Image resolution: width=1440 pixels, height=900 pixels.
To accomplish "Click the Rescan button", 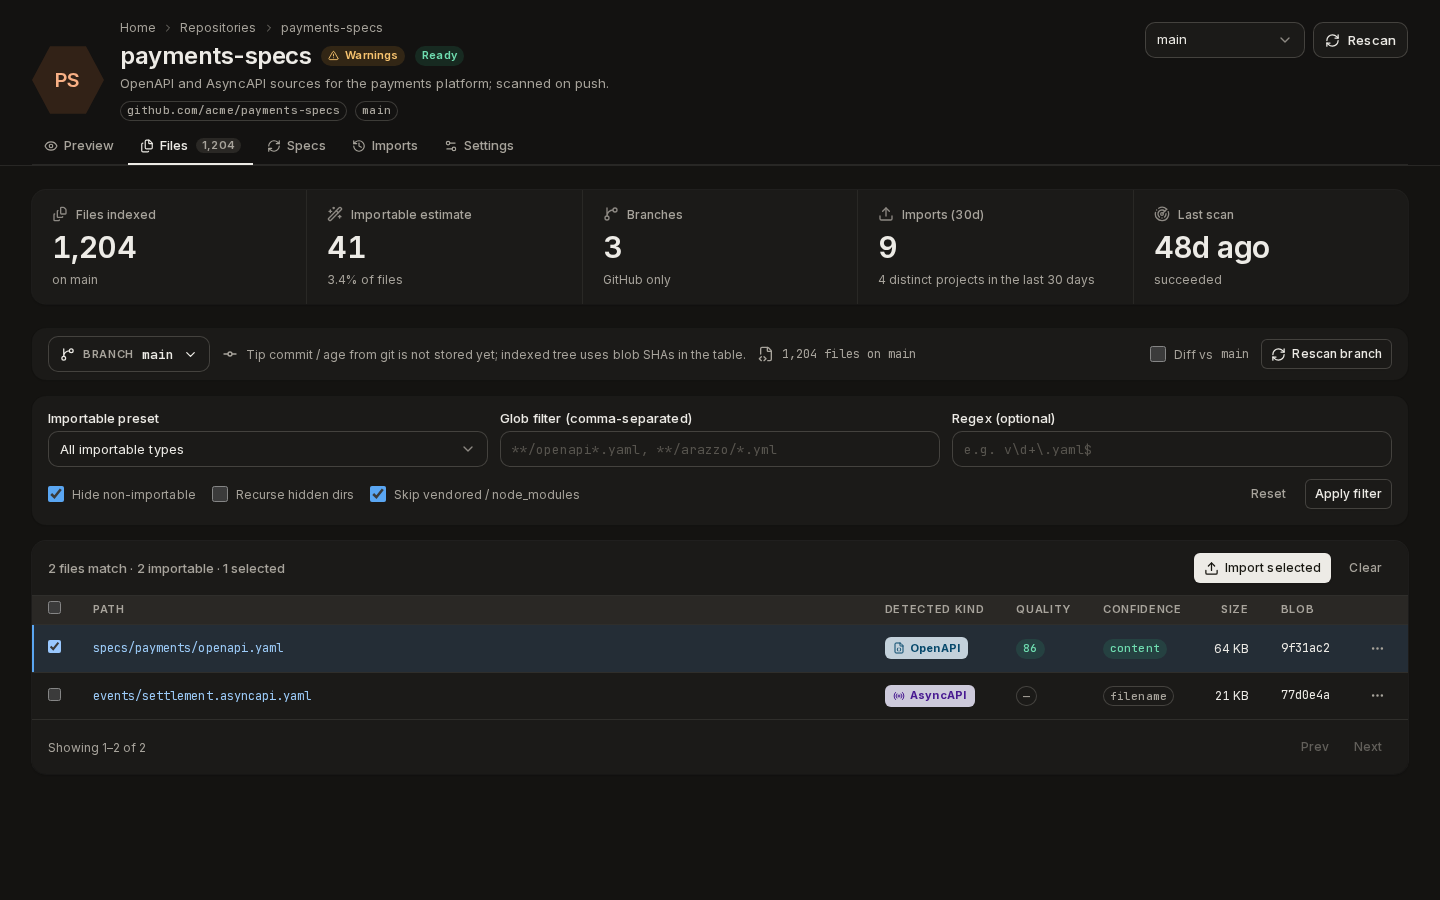I will pos(1360,40).
